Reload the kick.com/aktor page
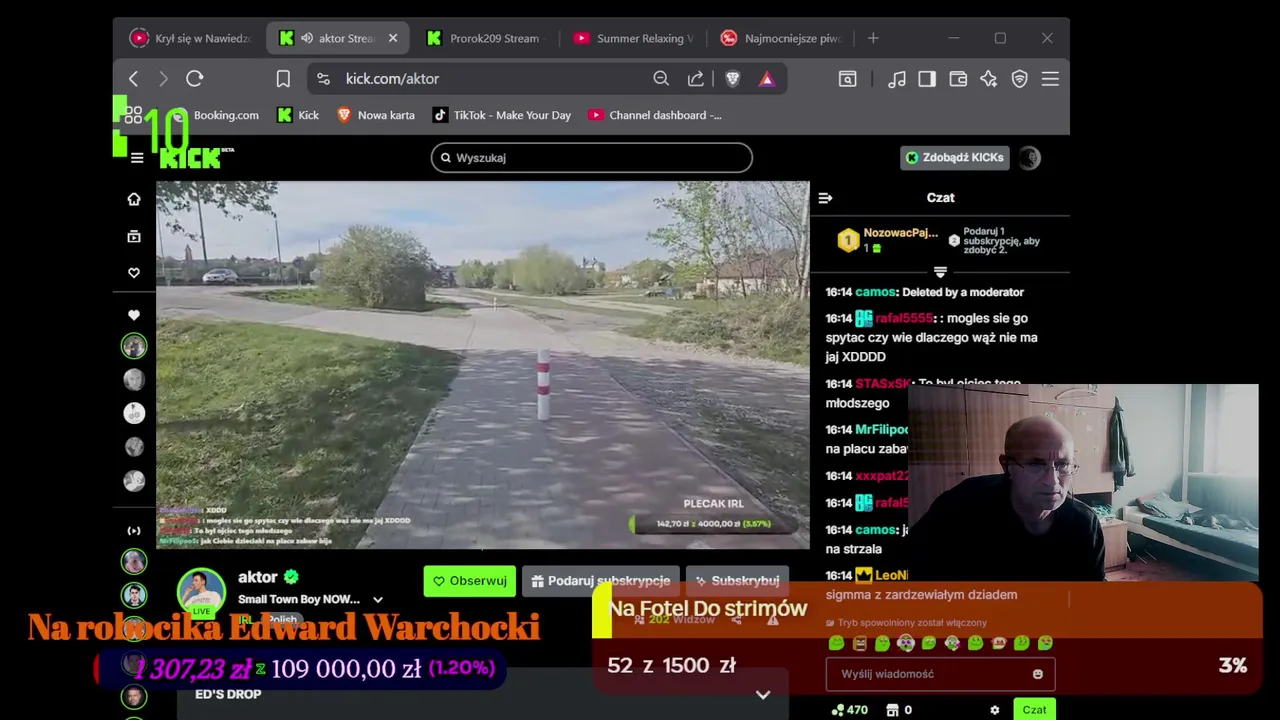The width and height of the screenshot is (1280, 720). click(195, 78)
